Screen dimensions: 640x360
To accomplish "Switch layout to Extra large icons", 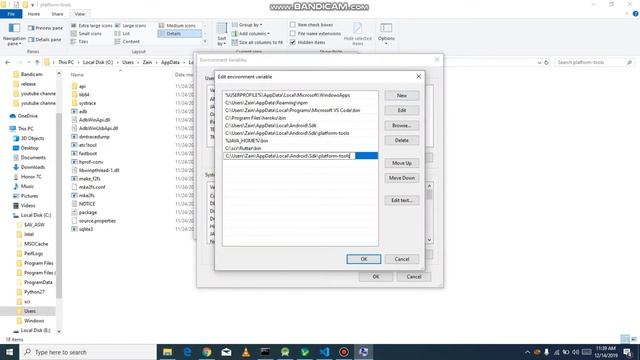I will 91,25.
